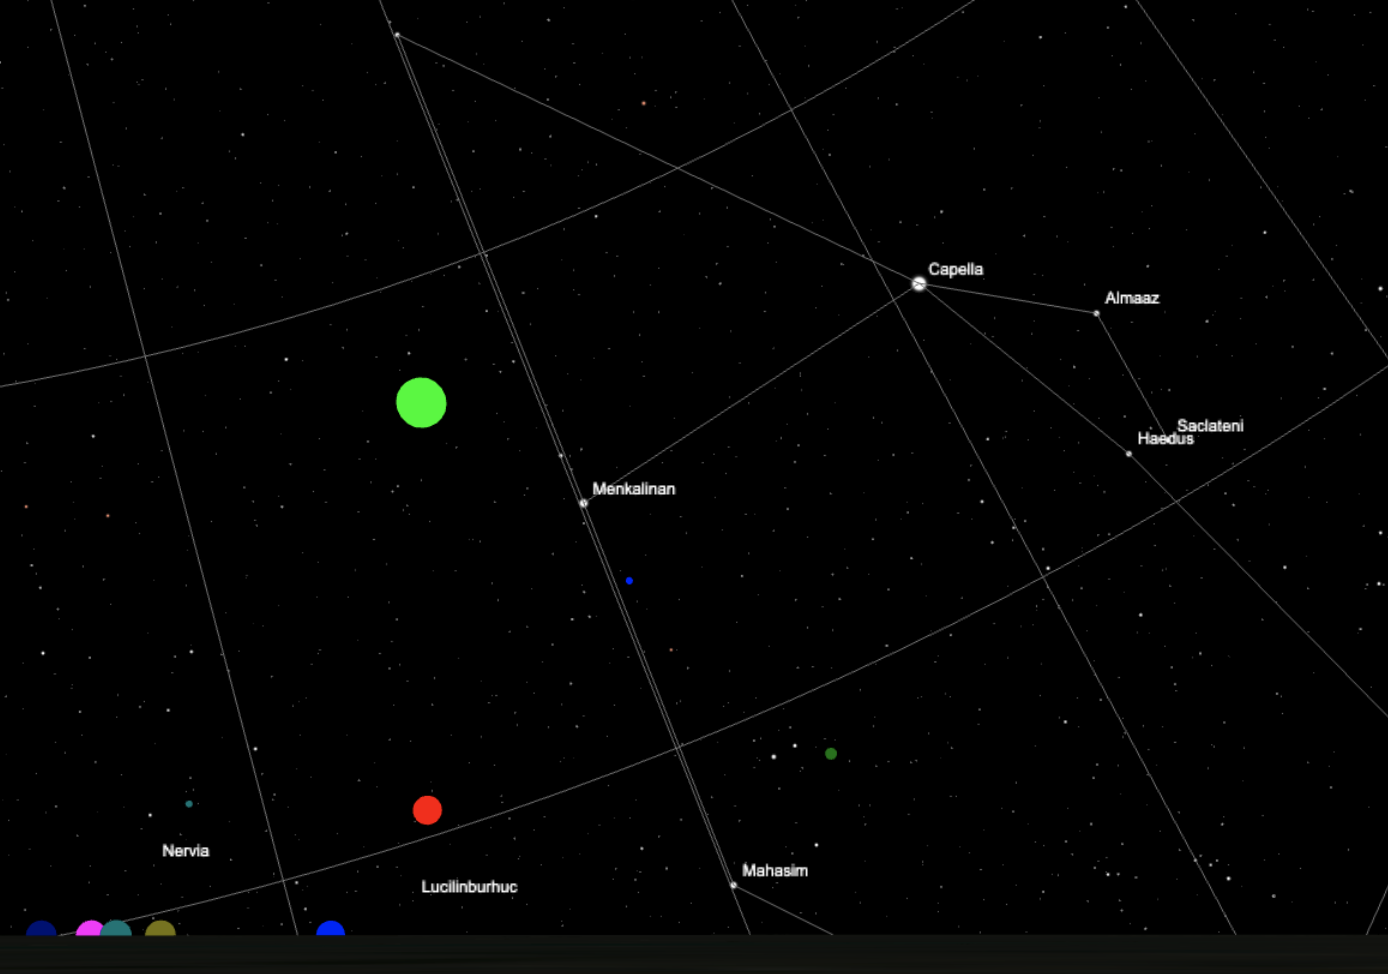Screen dimensions: 1388x974
Task: Select the star Almaaz
Action: tap(1097, 314)
